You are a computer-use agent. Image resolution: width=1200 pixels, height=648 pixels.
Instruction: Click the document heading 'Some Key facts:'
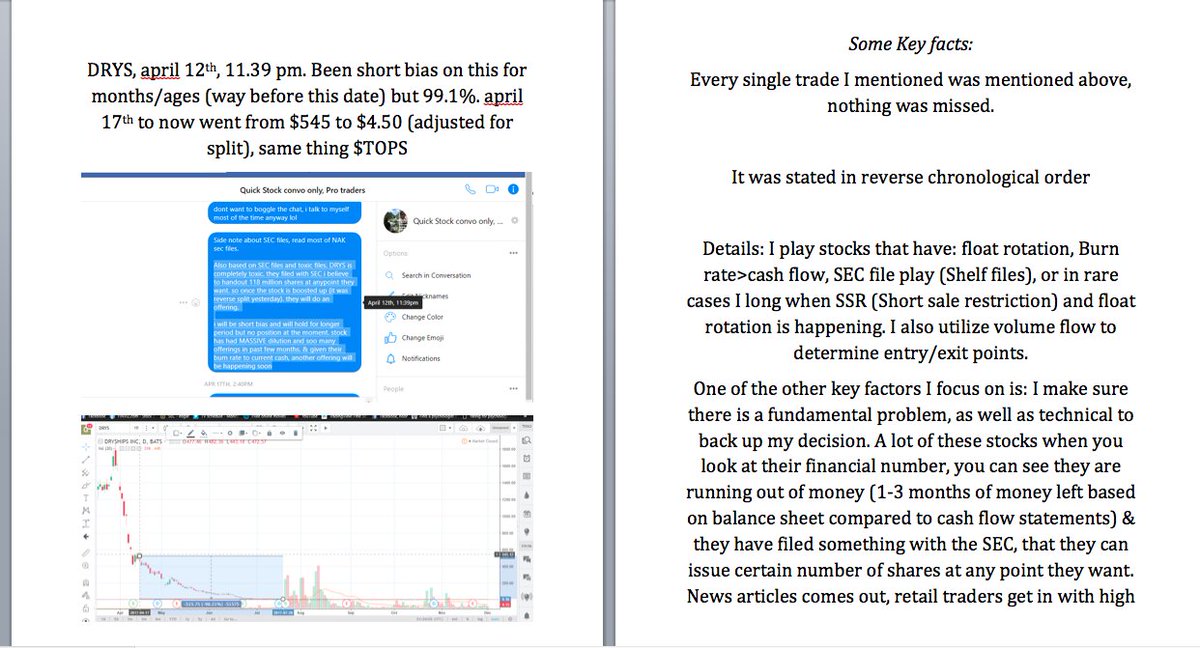pos(910,43)
